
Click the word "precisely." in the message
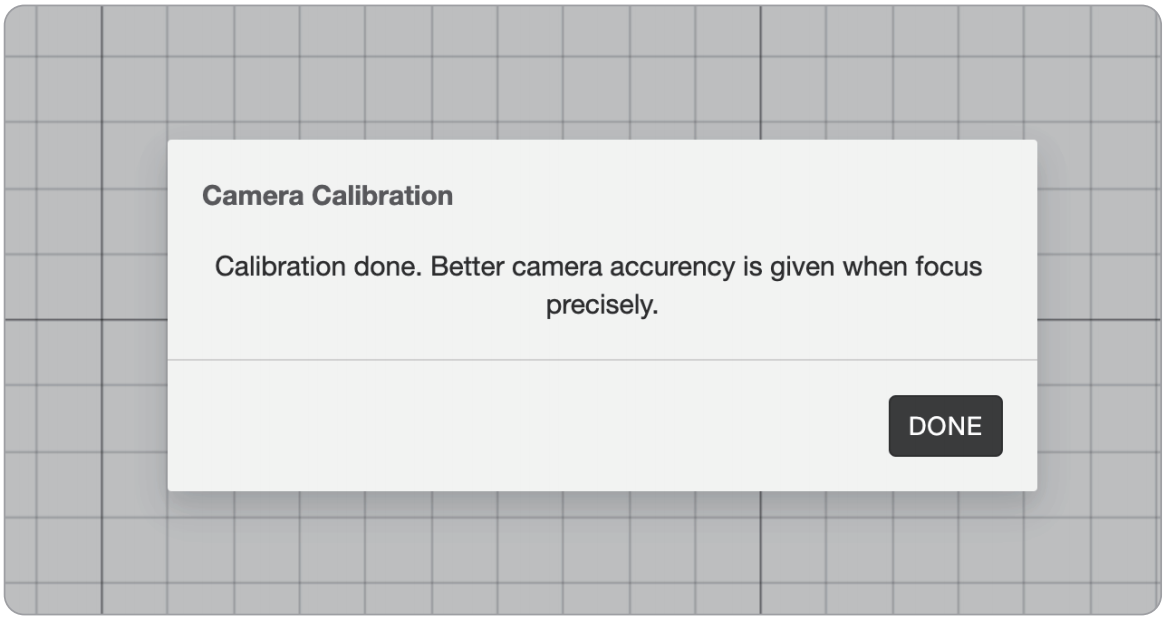602,305
